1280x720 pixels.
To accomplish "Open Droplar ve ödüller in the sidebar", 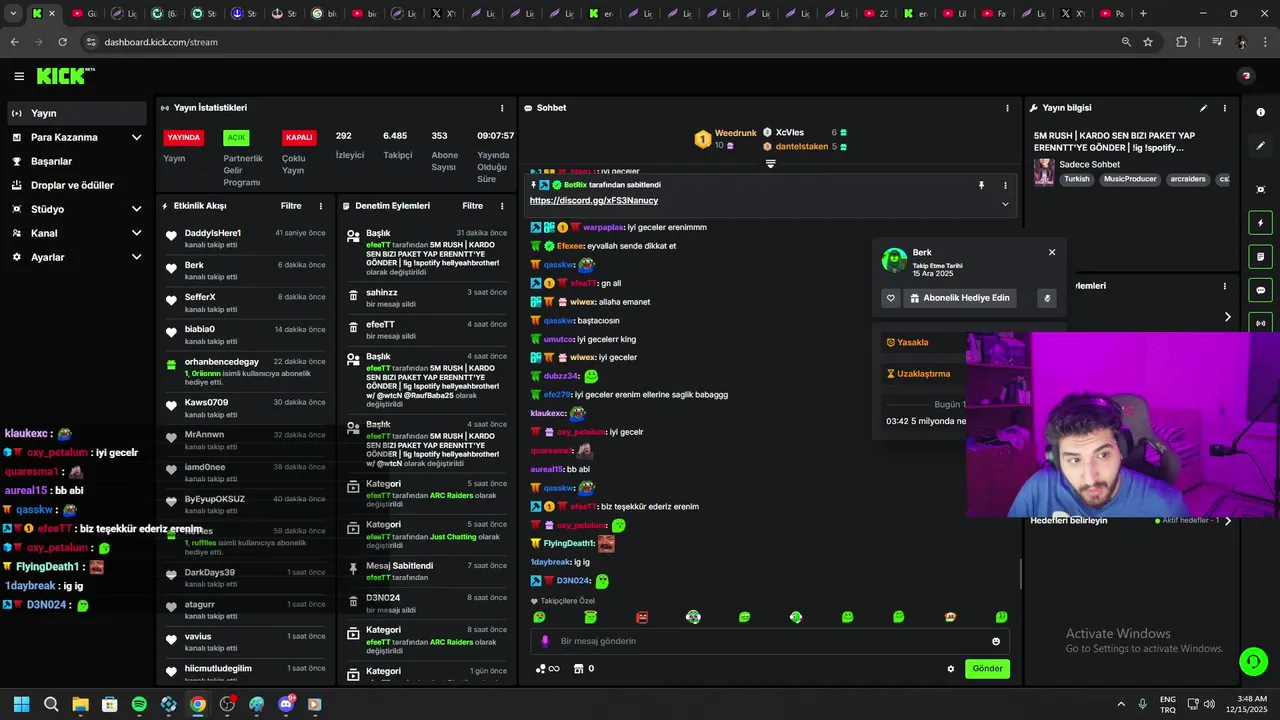I will (x=76, y=185).
